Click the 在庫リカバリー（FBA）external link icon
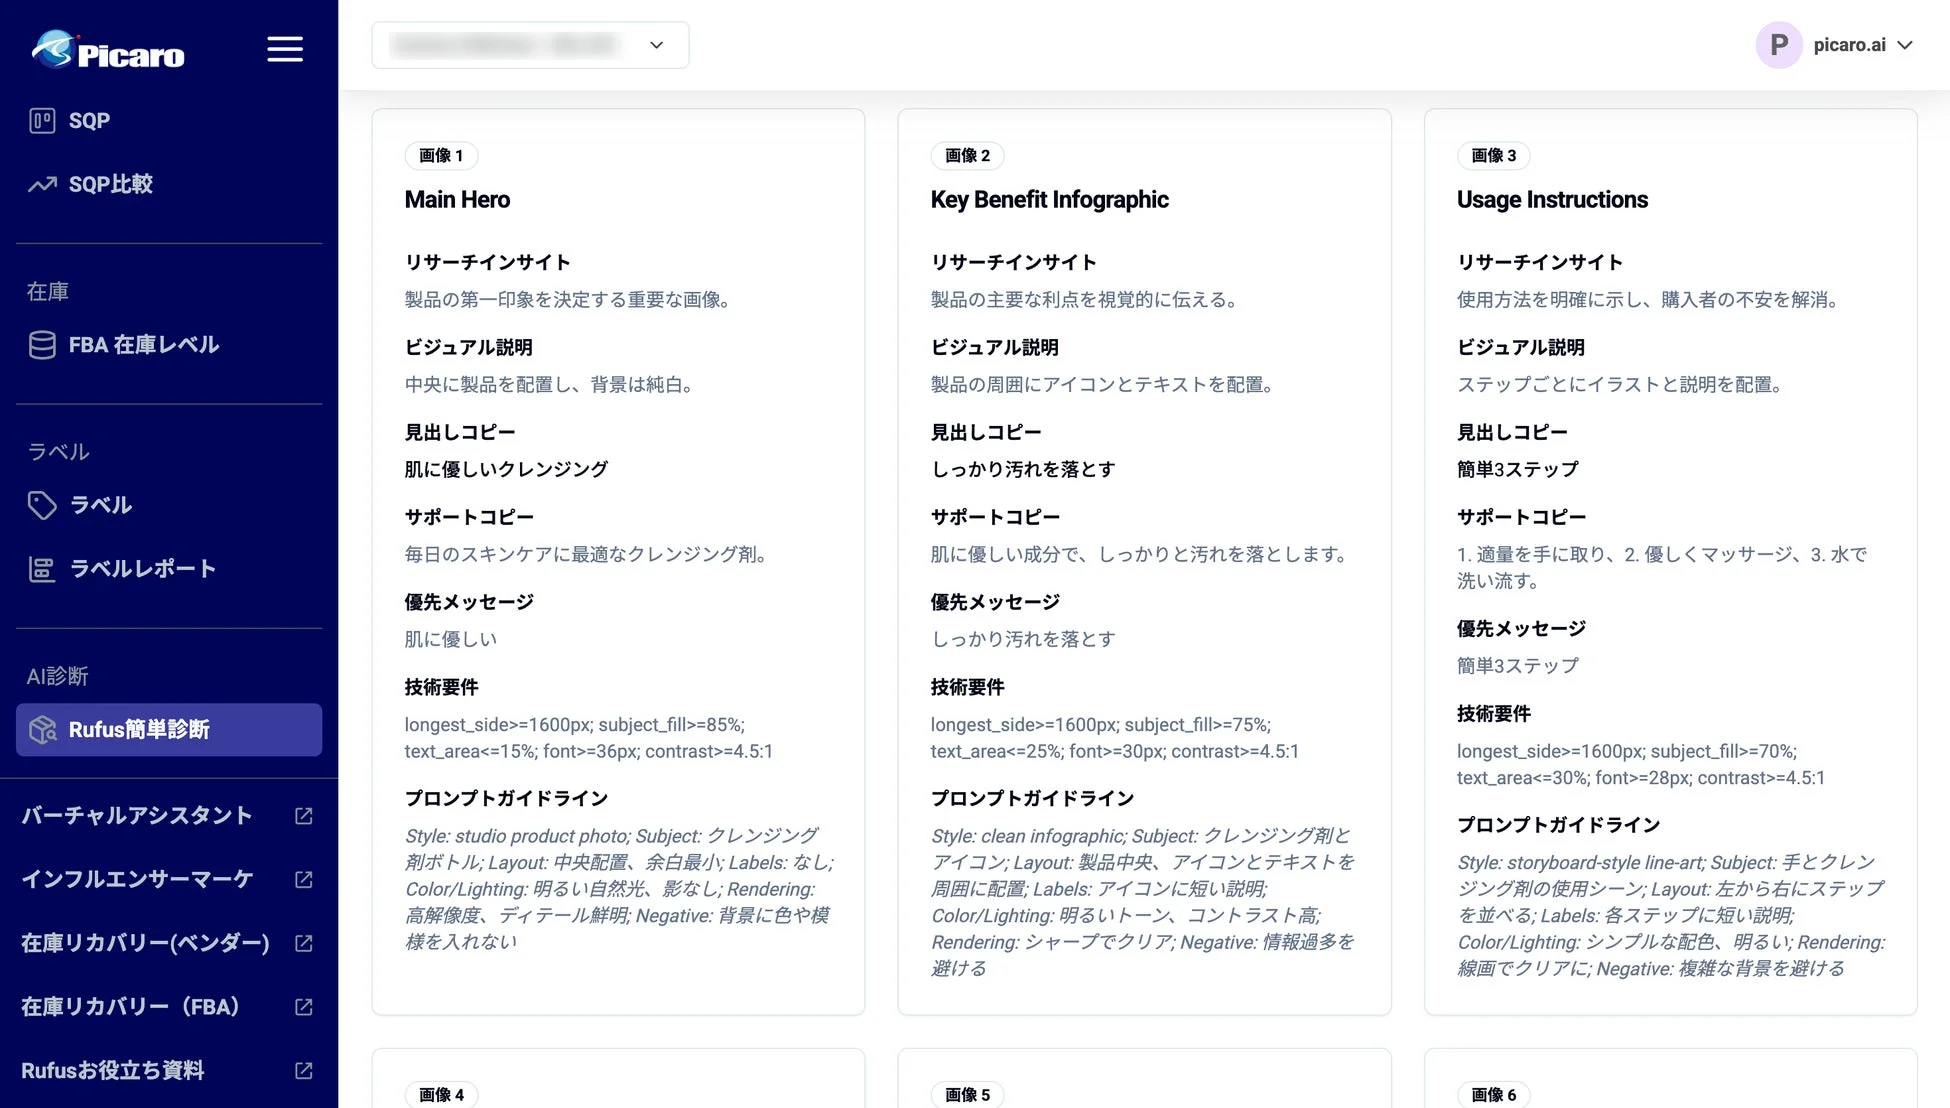The height and width of the screenshot is (1108, 1950). coord(303,1007)
